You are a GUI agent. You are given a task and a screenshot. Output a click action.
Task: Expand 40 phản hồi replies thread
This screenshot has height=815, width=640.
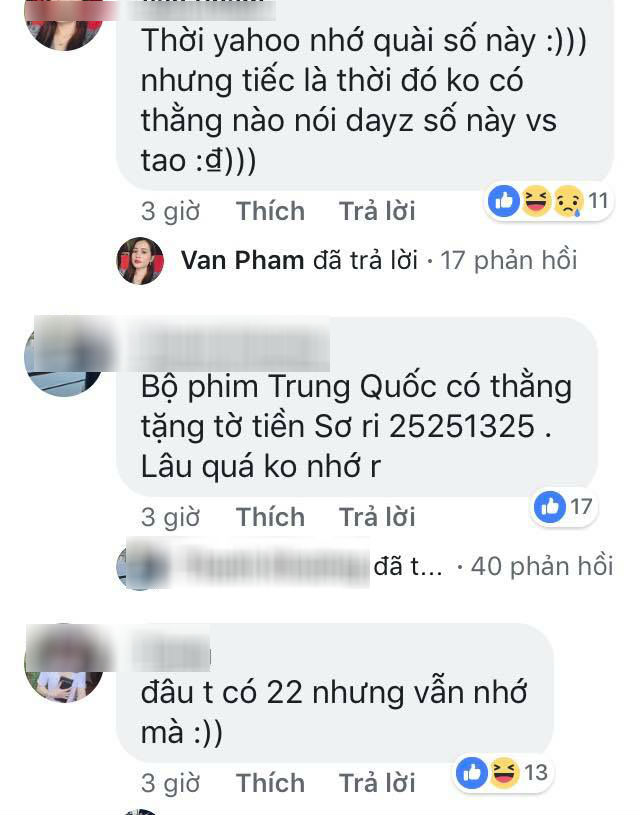[x=542, y=567]
